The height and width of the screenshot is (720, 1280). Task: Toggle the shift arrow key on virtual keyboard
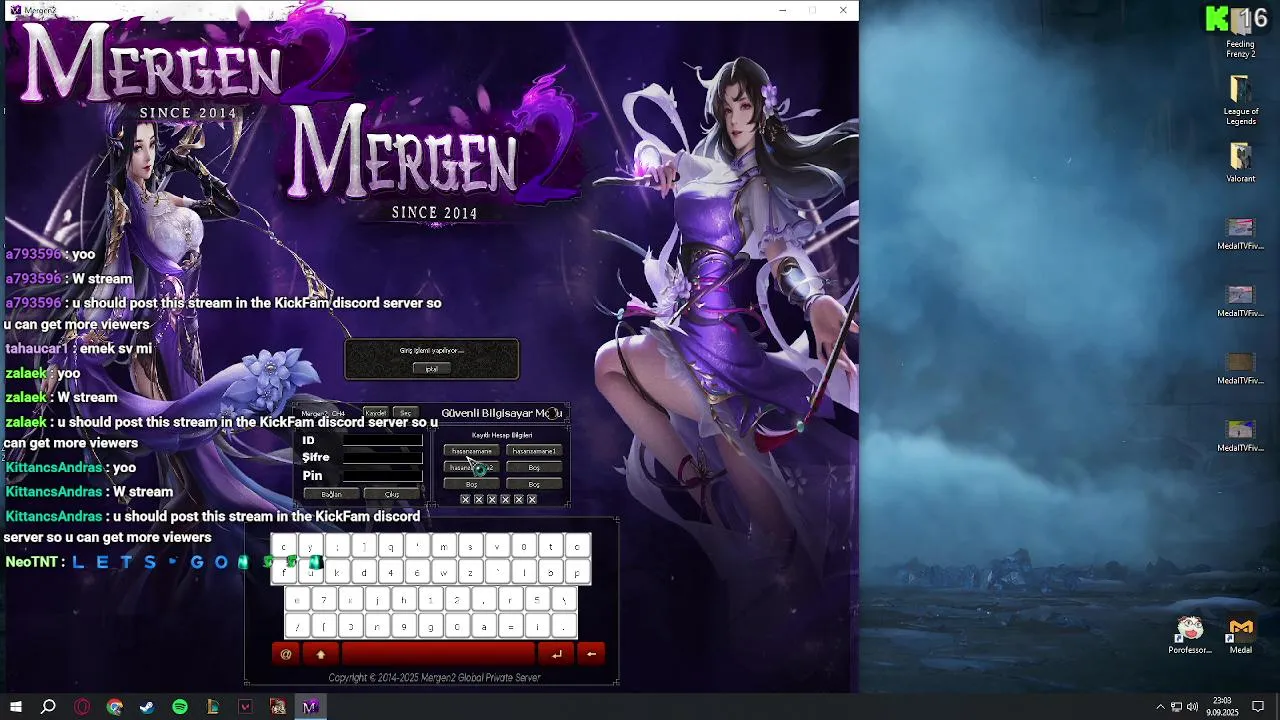[320, 654]
